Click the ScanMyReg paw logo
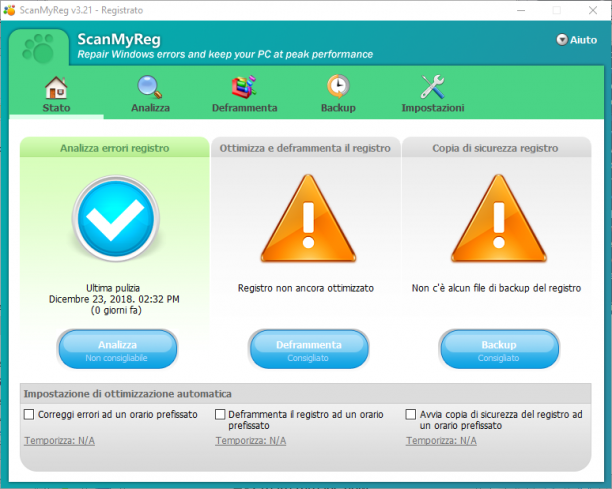 click(38, 48)
